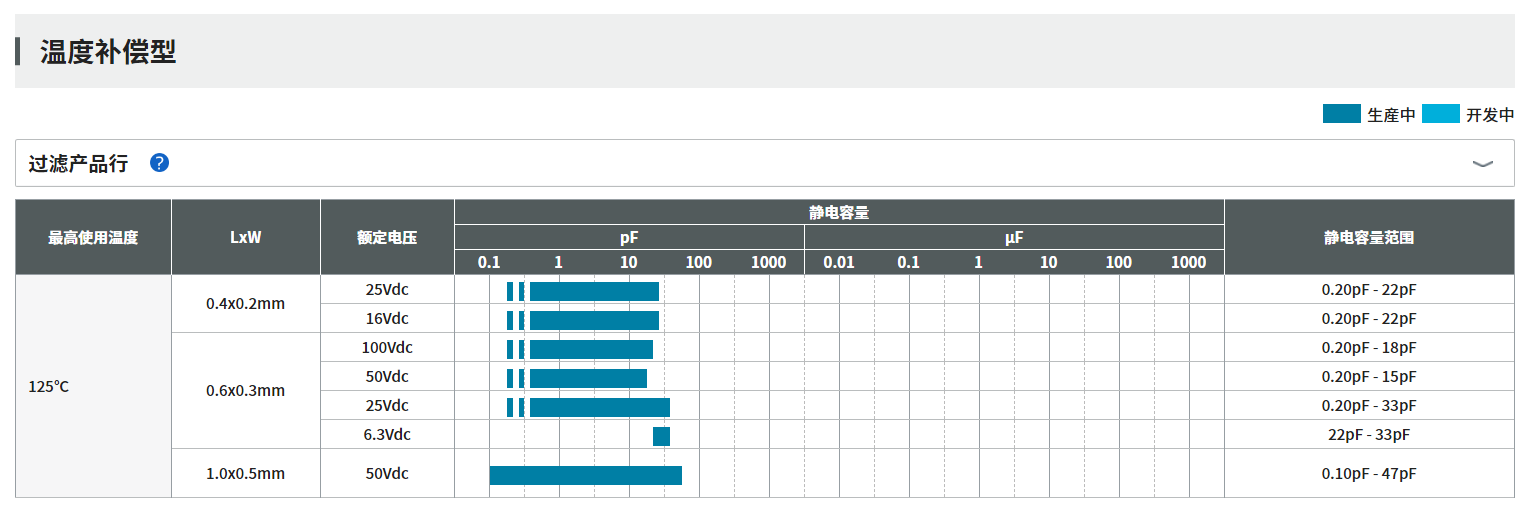The height and width of the screenshot is (517, 1536).
Task: Click the 0.10pF - 47pF range value
Action: point(1368,474)
